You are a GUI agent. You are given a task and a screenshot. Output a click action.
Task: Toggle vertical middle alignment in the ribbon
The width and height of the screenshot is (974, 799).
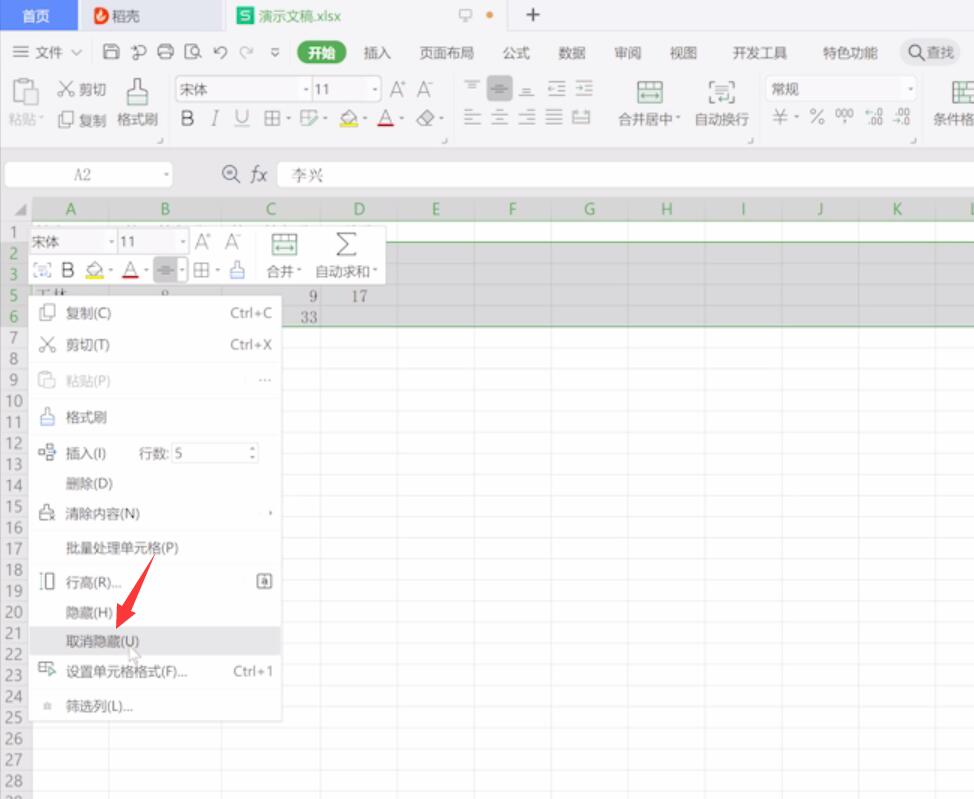pos(499,89)
